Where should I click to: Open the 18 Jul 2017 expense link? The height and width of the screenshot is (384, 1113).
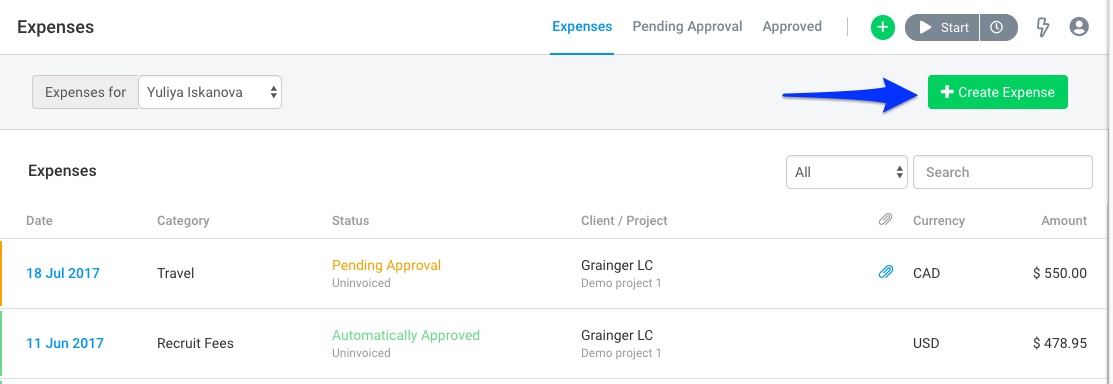pos(63,273)
